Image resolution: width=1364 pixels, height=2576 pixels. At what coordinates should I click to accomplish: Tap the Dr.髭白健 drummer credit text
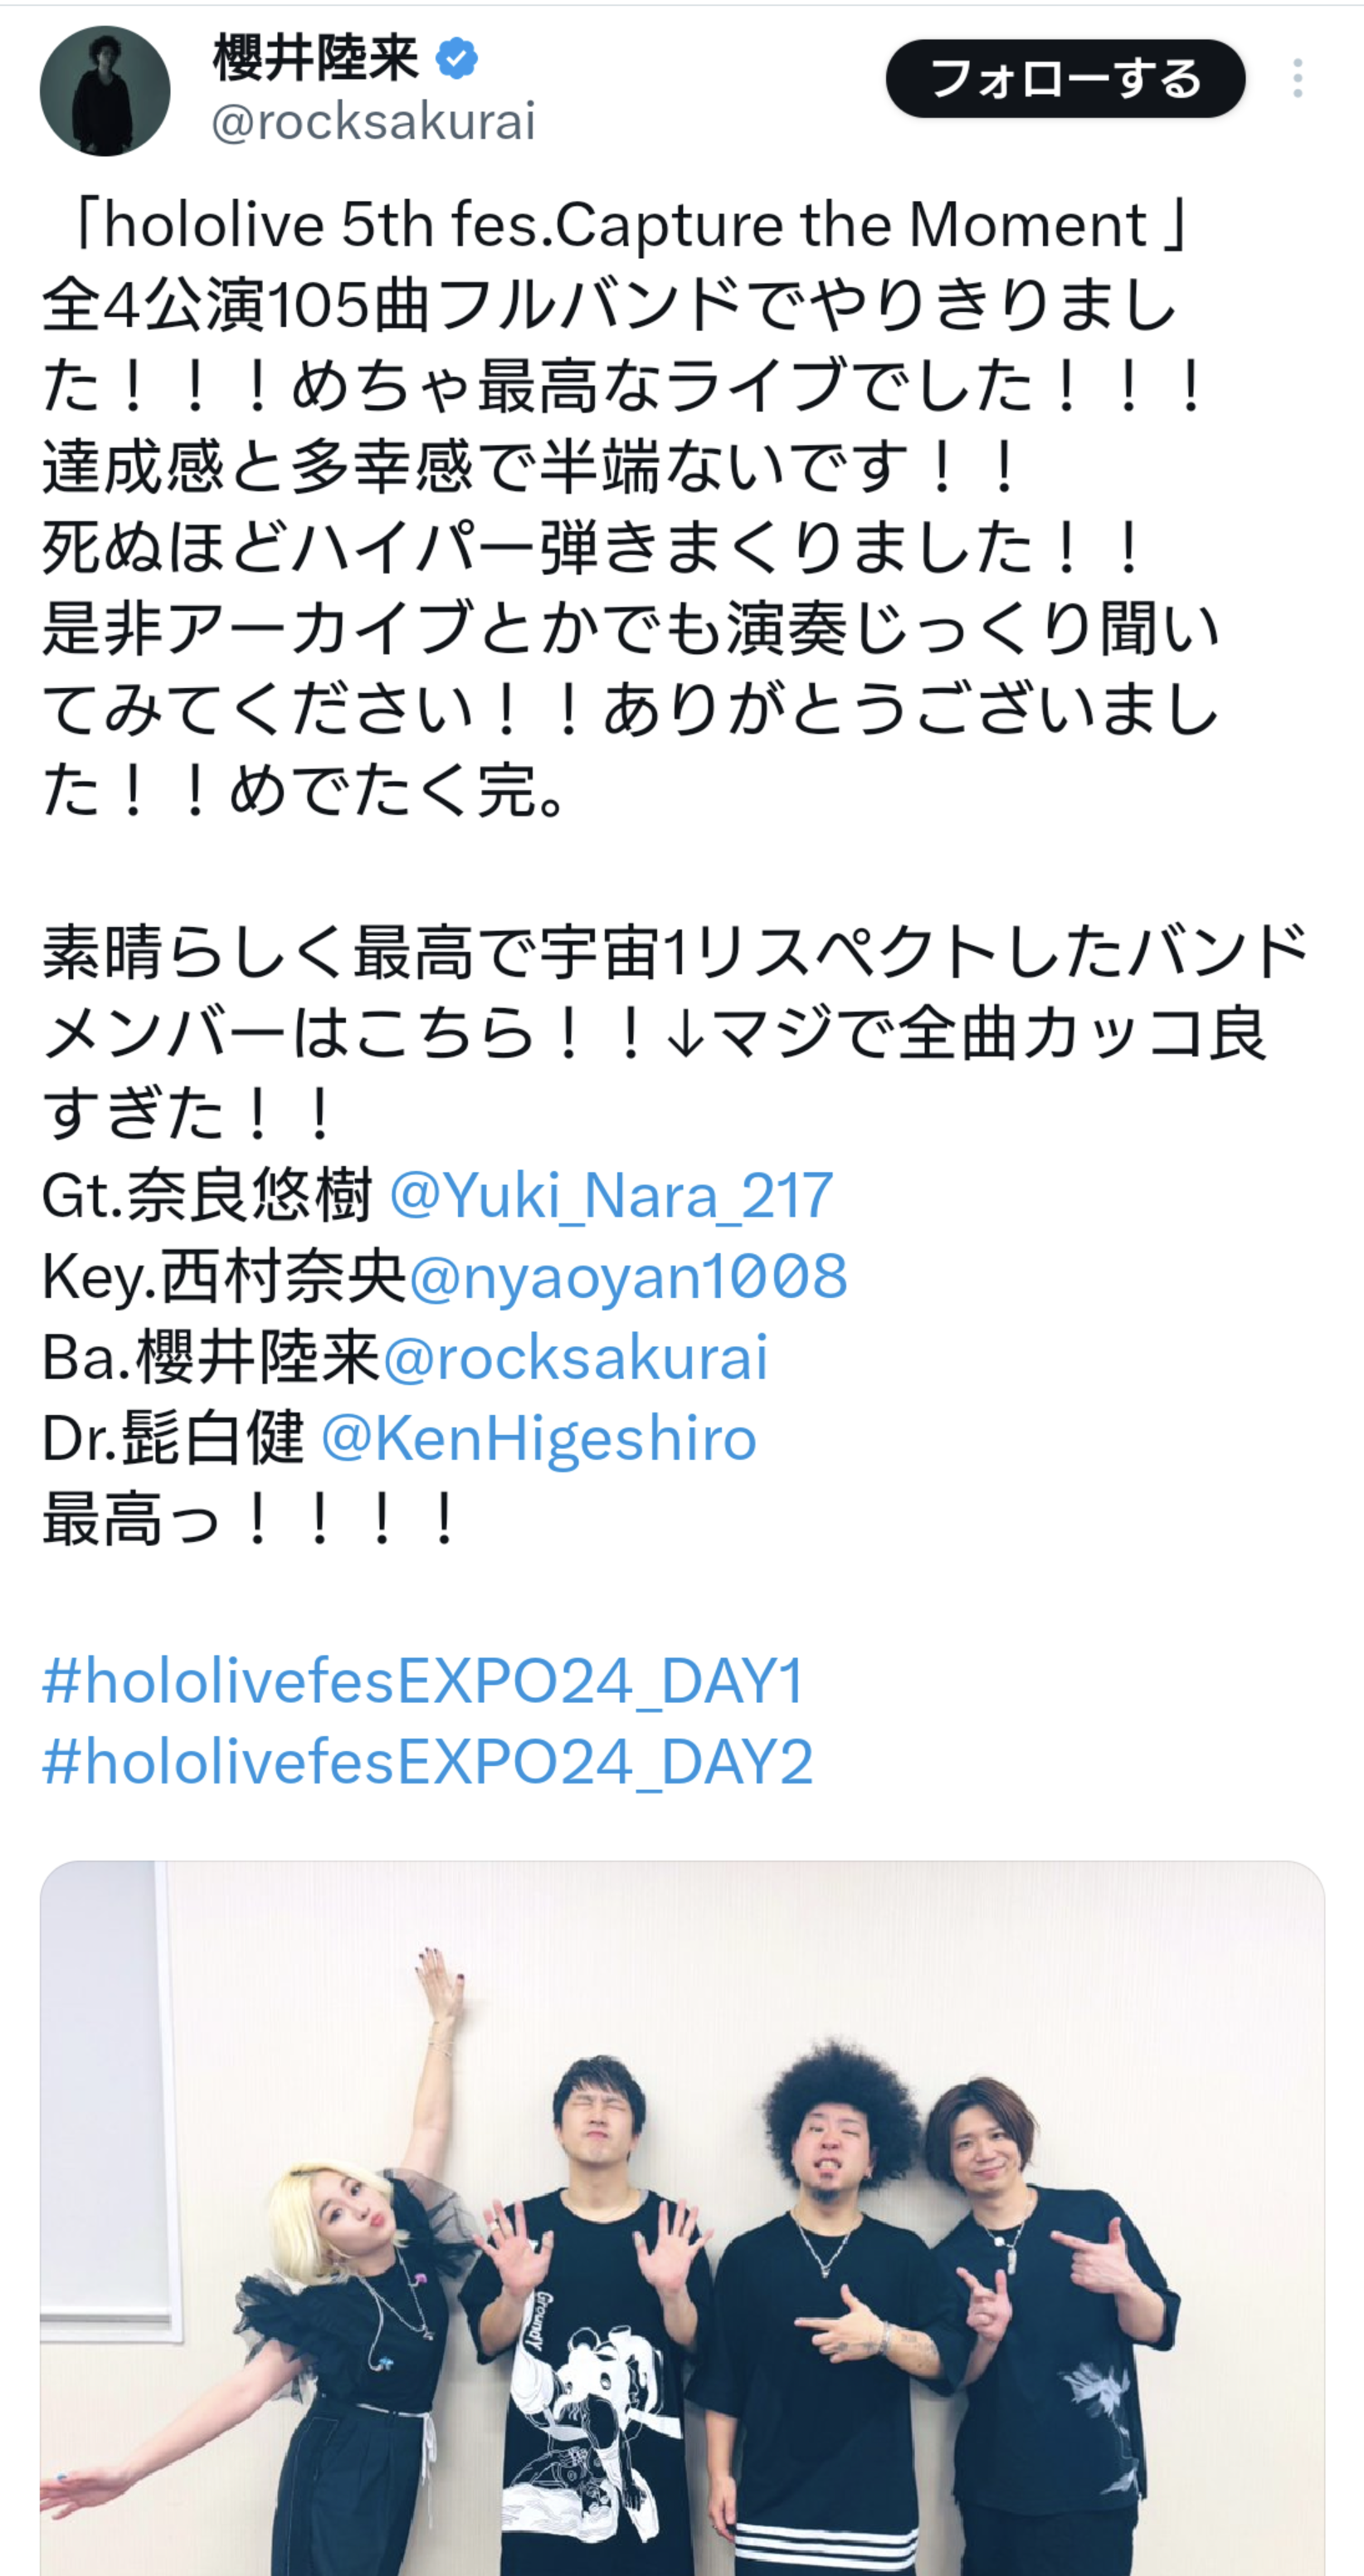[173, 1438]
